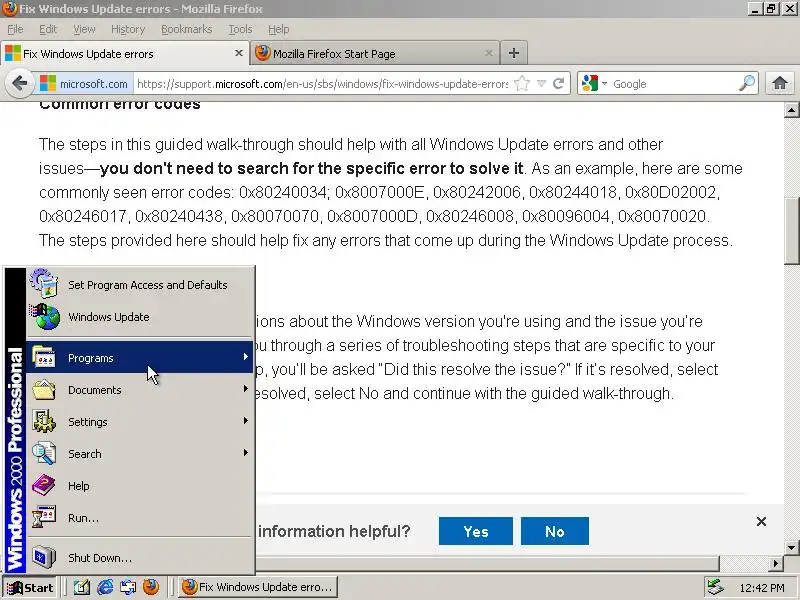Viewport: 800px width, 600px height.
Task: Choose Shut Down... from the Start menu
Action: tap(140, 558)
